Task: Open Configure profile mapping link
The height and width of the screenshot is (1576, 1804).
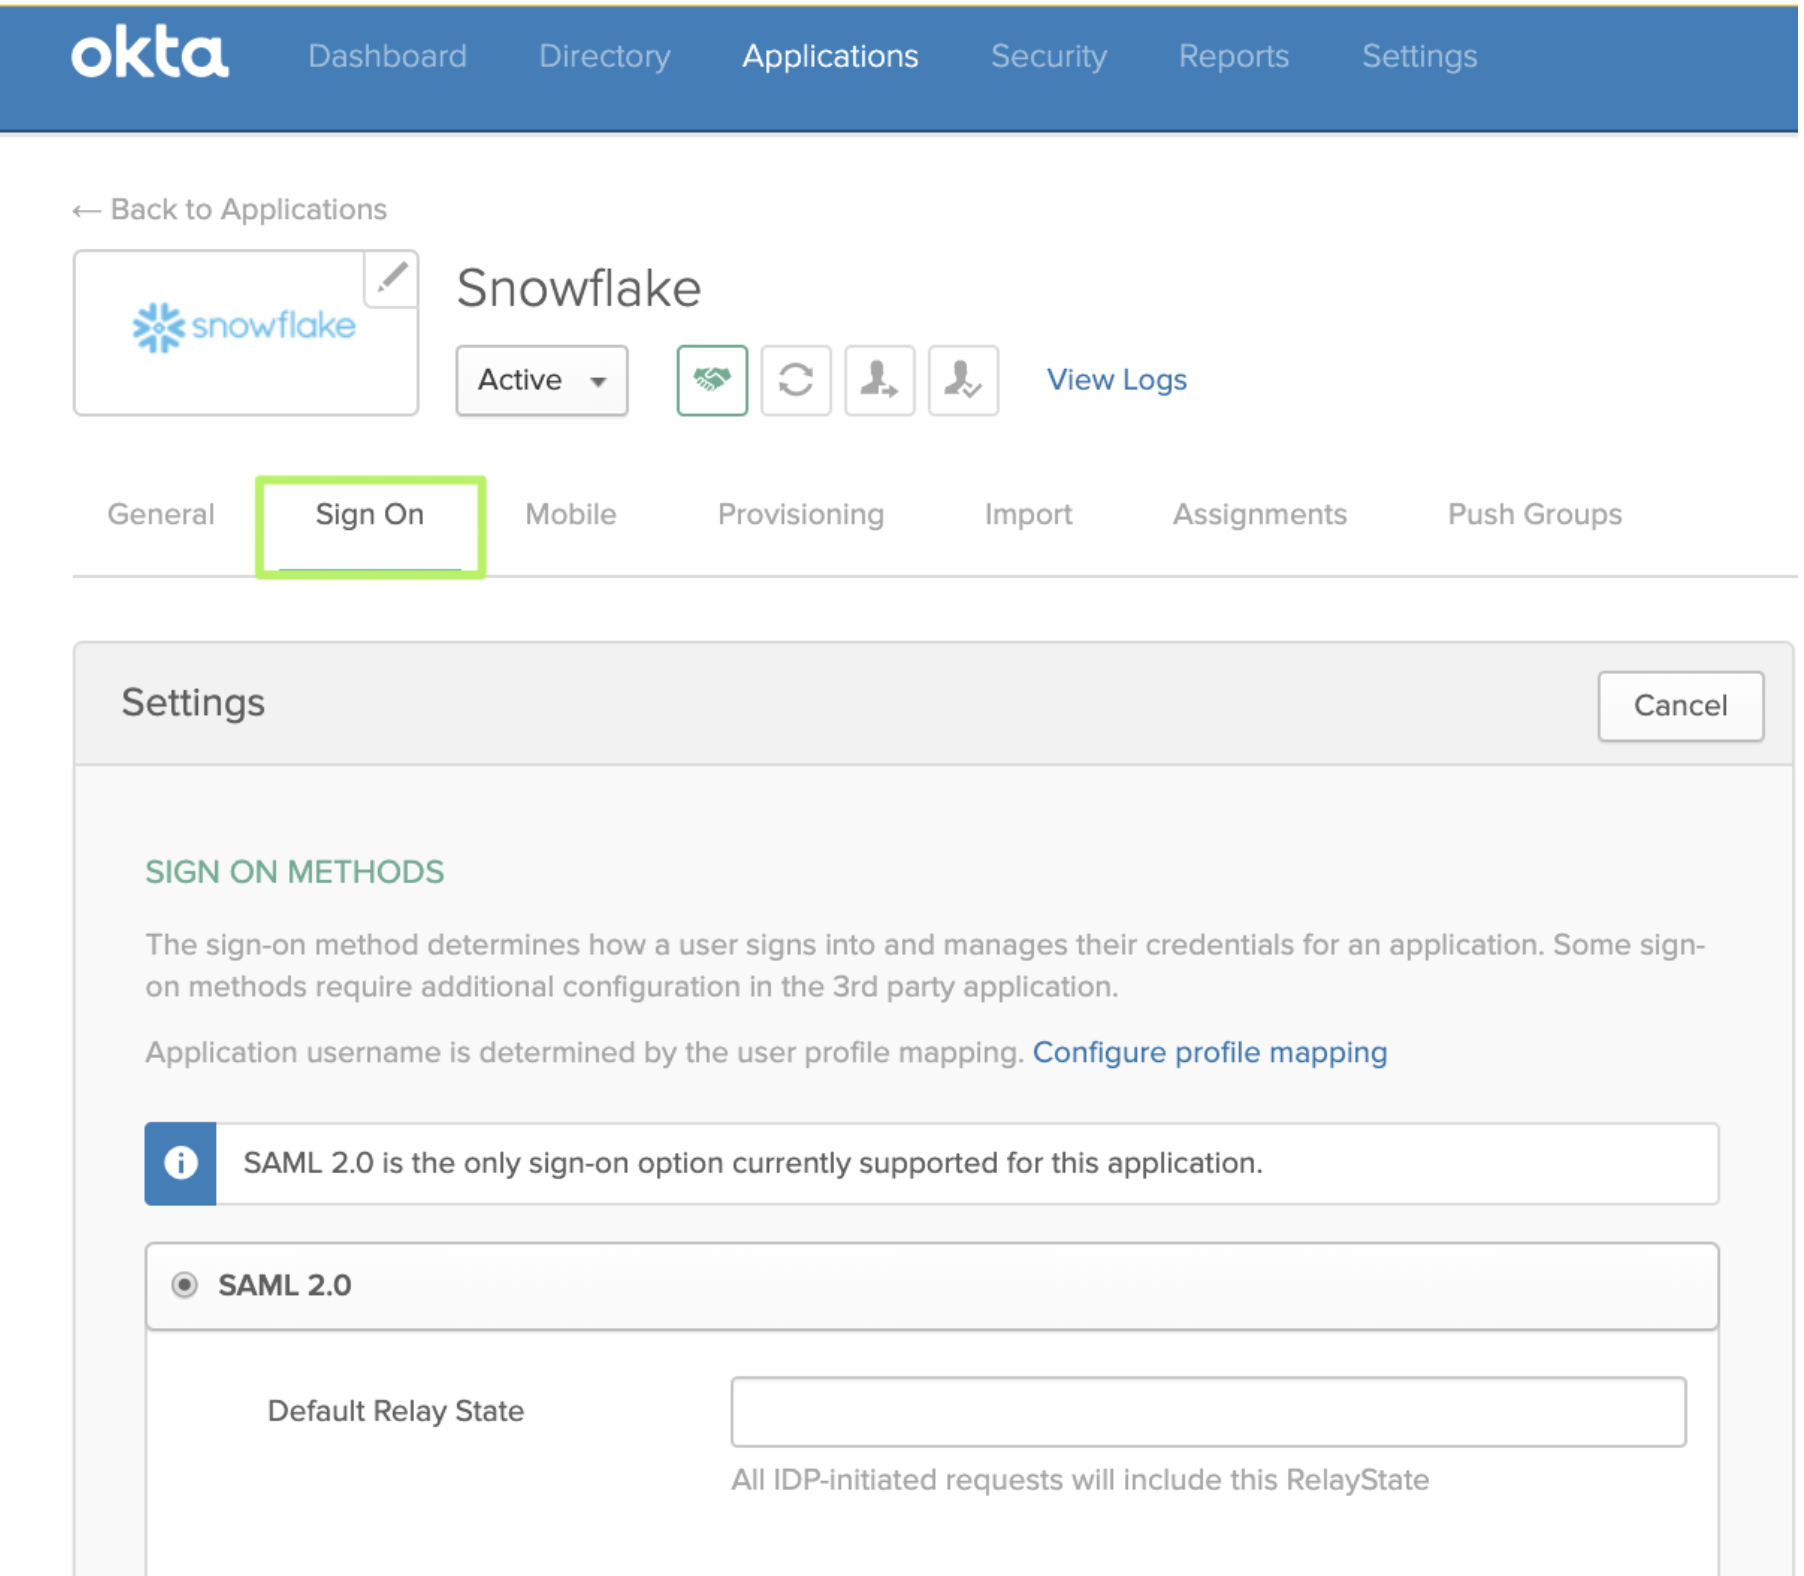Action: point(1209,1052)
